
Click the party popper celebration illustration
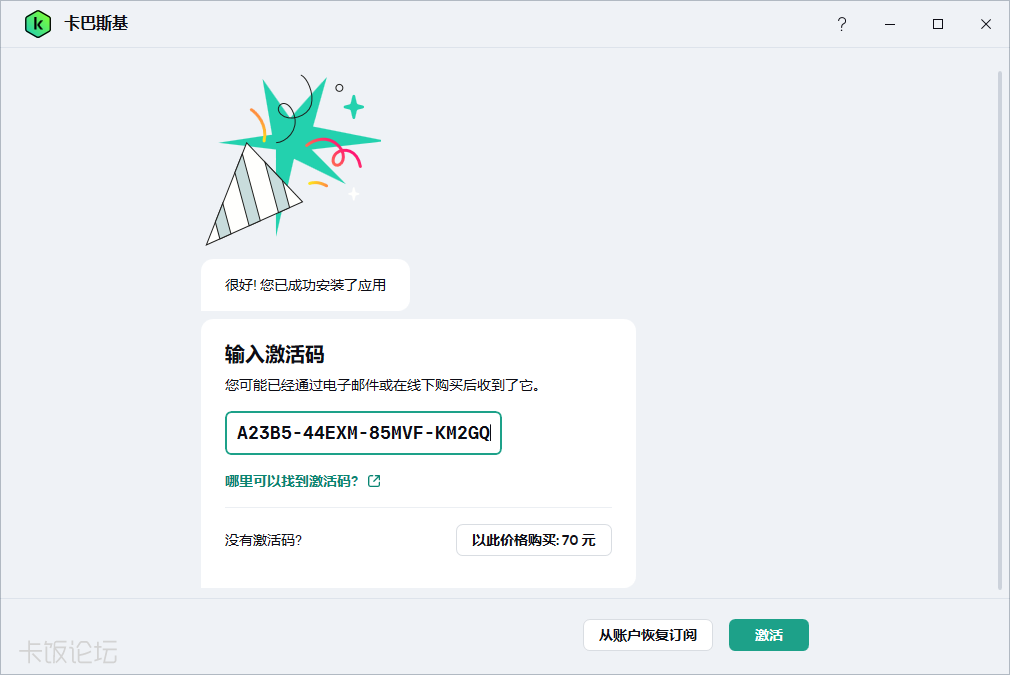293,160
